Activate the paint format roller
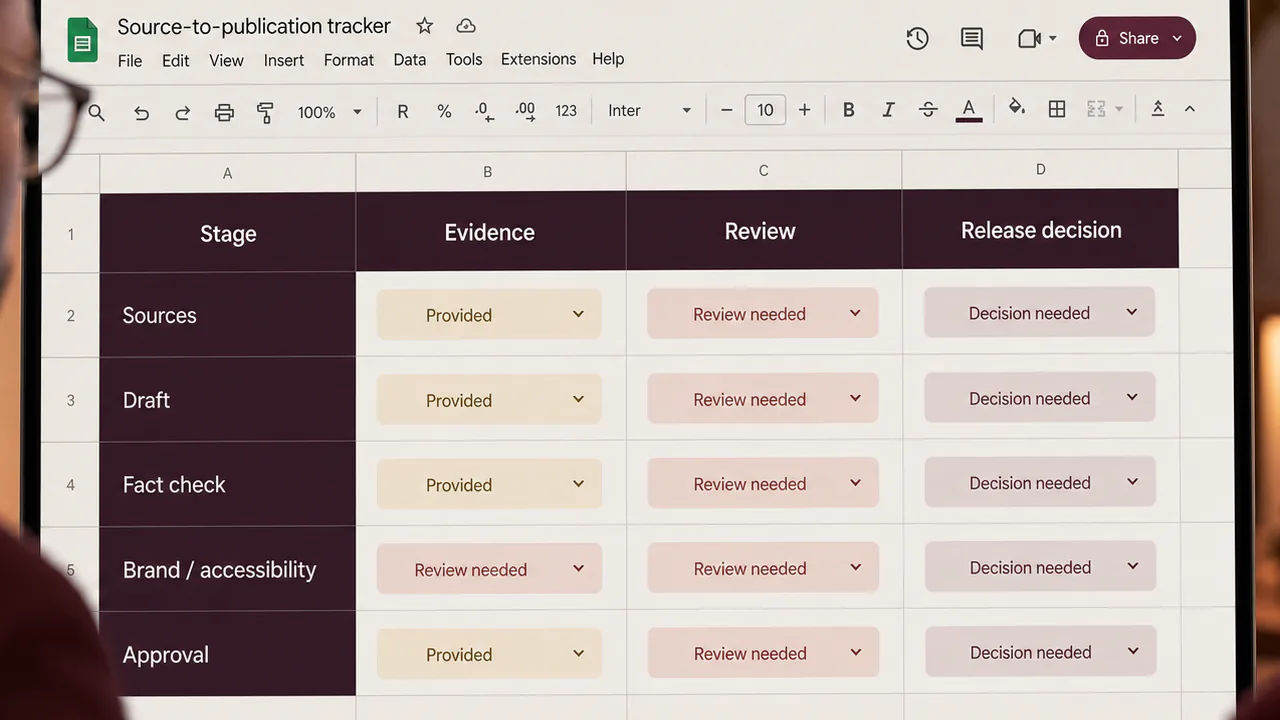This screenshot has width=1280, height=720. (x=265, y=112)
